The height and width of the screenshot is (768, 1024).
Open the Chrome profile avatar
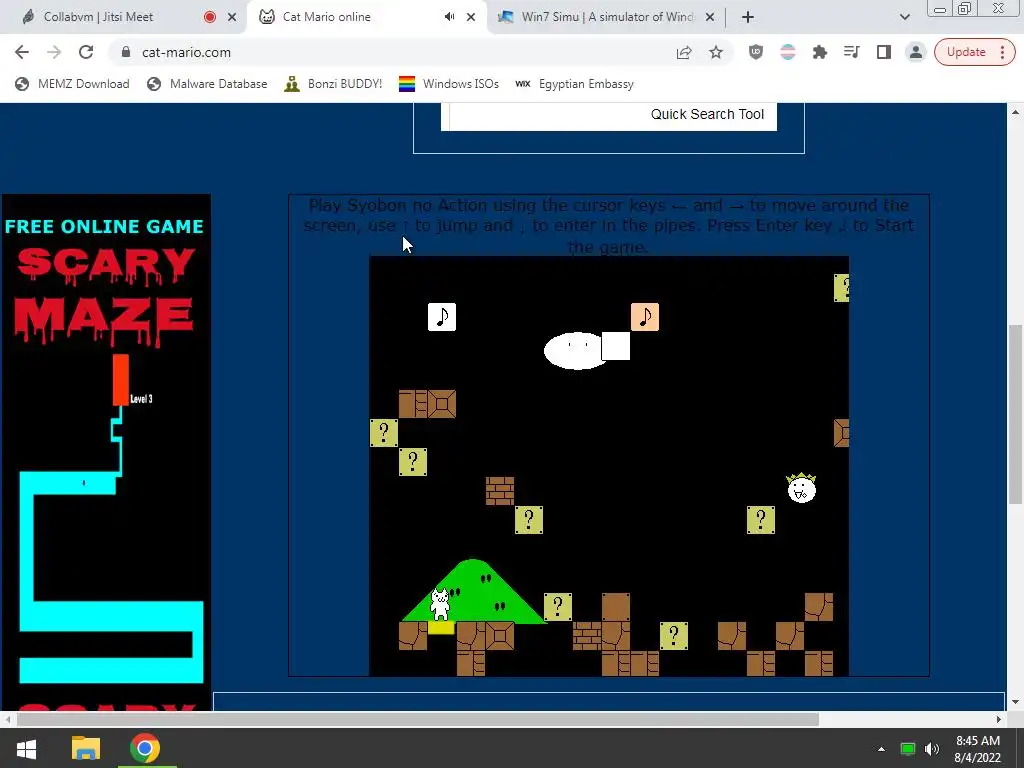pyautogui.click(x=916, y=52)
